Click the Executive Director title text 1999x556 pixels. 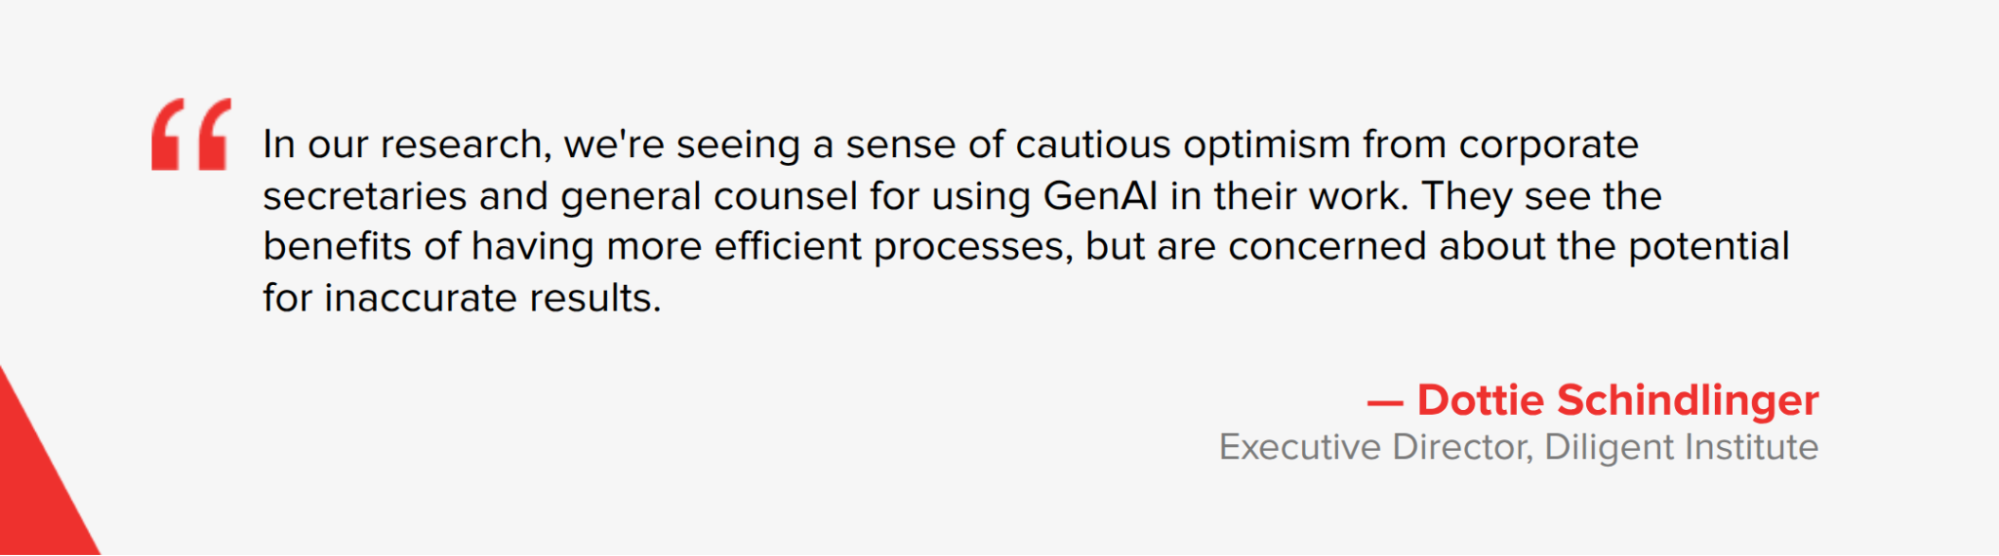click(1375, 447)
